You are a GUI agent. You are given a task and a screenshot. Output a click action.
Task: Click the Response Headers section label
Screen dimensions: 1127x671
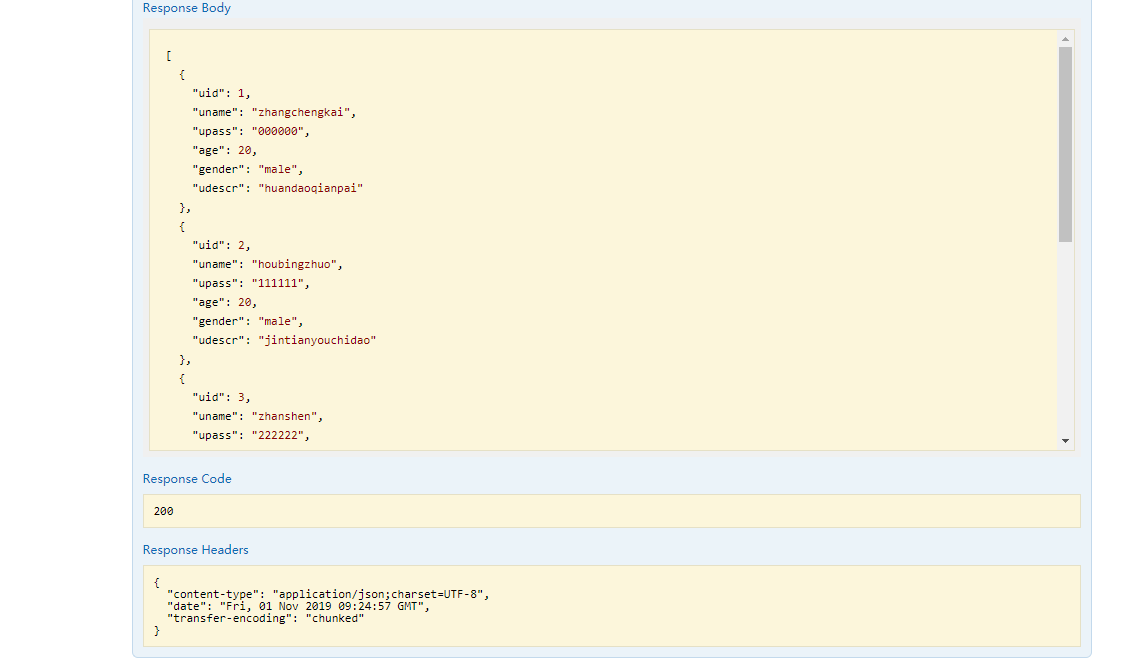tap(195, 549)
